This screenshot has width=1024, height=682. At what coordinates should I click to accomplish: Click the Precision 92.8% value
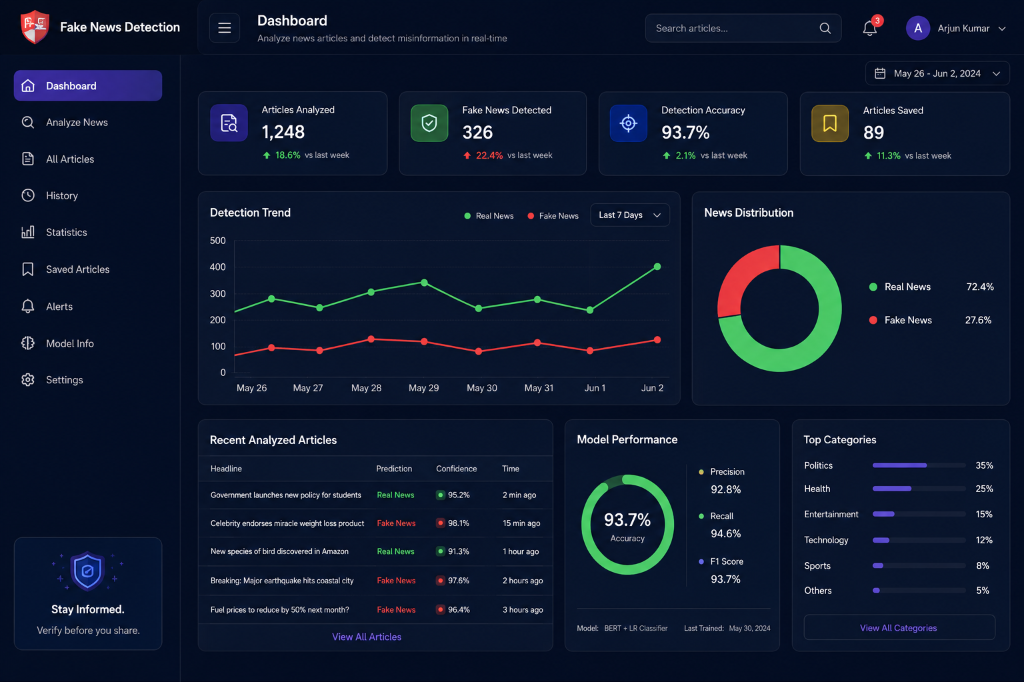726,489
